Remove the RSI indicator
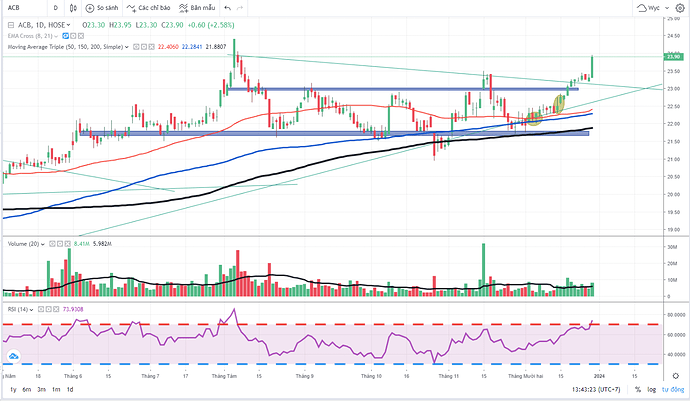Screen dimensions: 690x401 pos(56,309)
